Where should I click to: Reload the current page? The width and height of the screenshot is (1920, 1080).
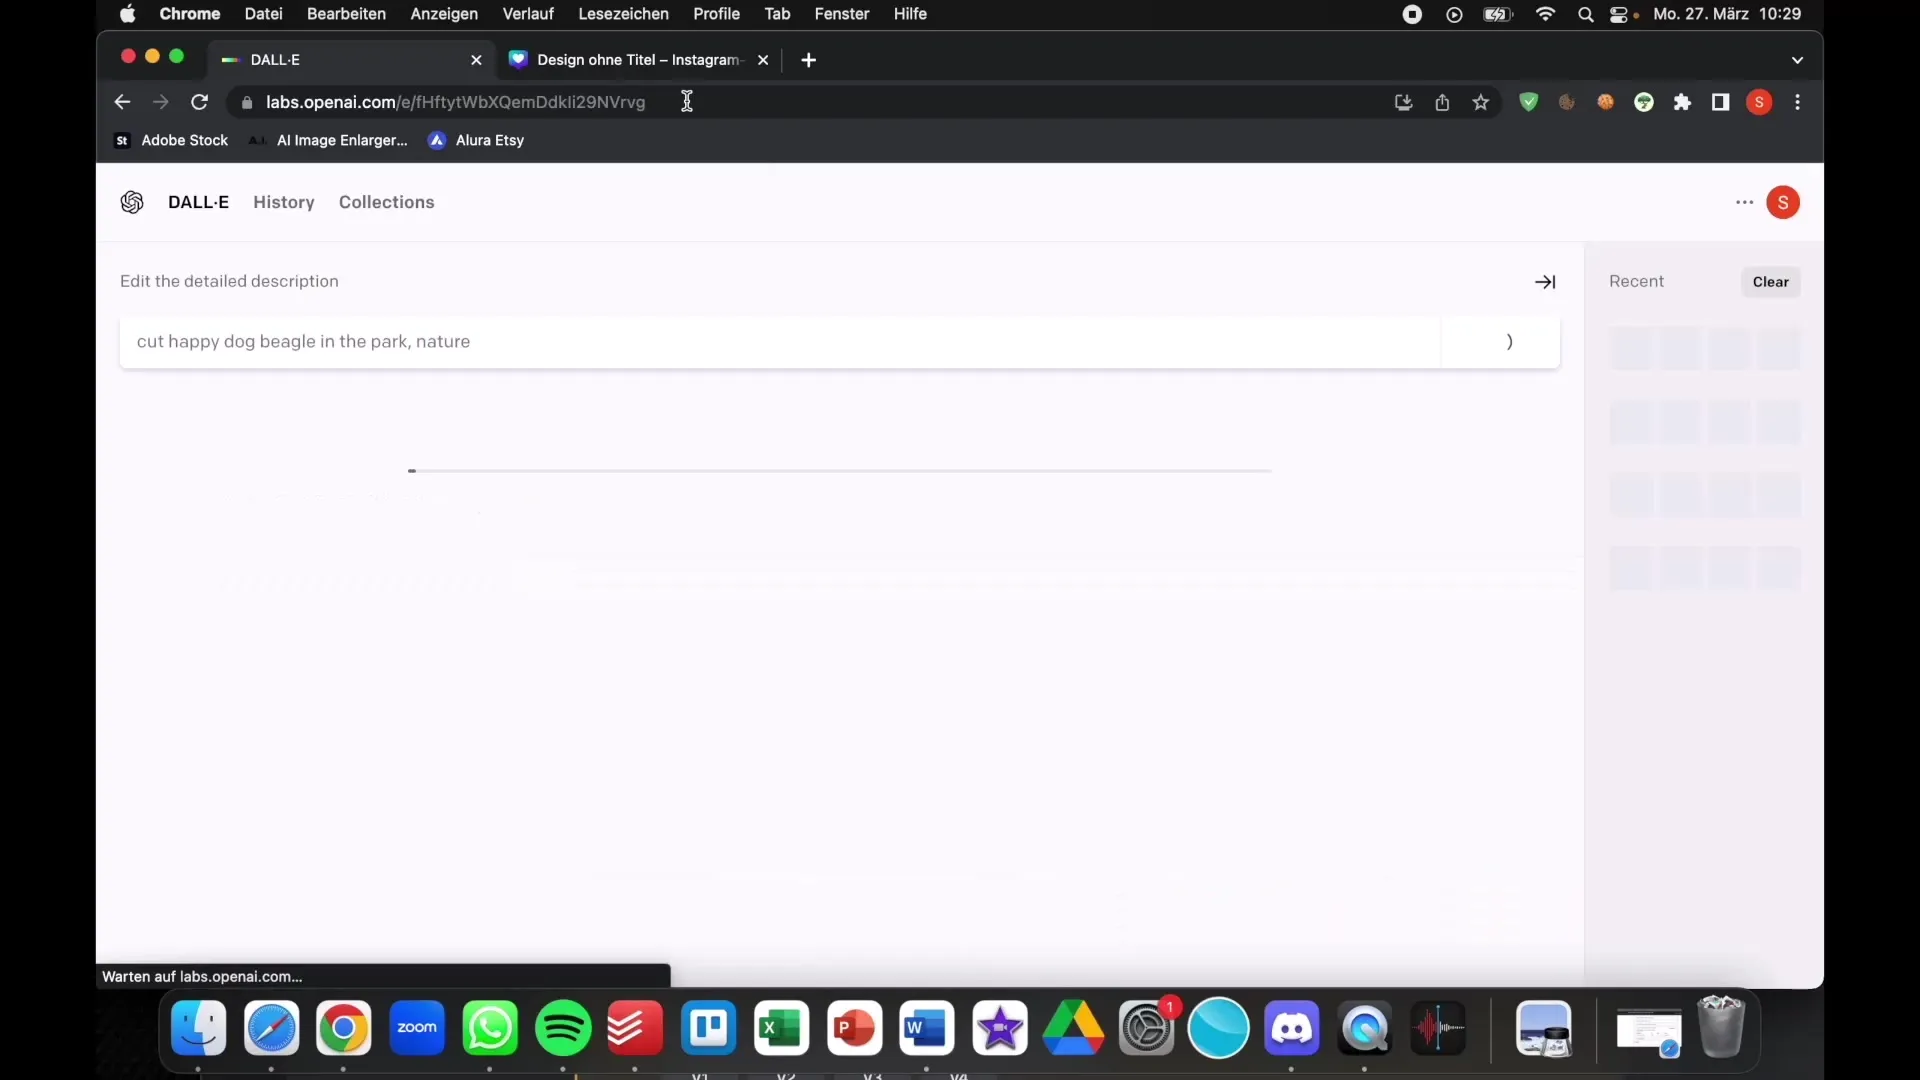tap(200, 102)
